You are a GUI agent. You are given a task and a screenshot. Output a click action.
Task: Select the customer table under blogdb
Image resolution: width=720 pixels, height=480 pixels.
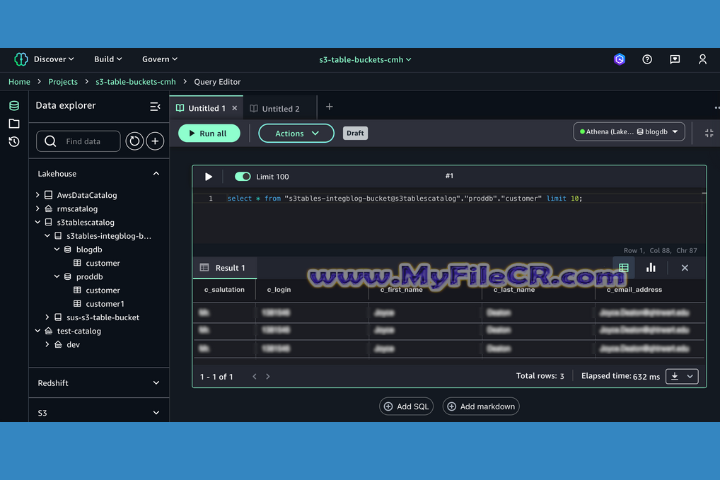102,263
